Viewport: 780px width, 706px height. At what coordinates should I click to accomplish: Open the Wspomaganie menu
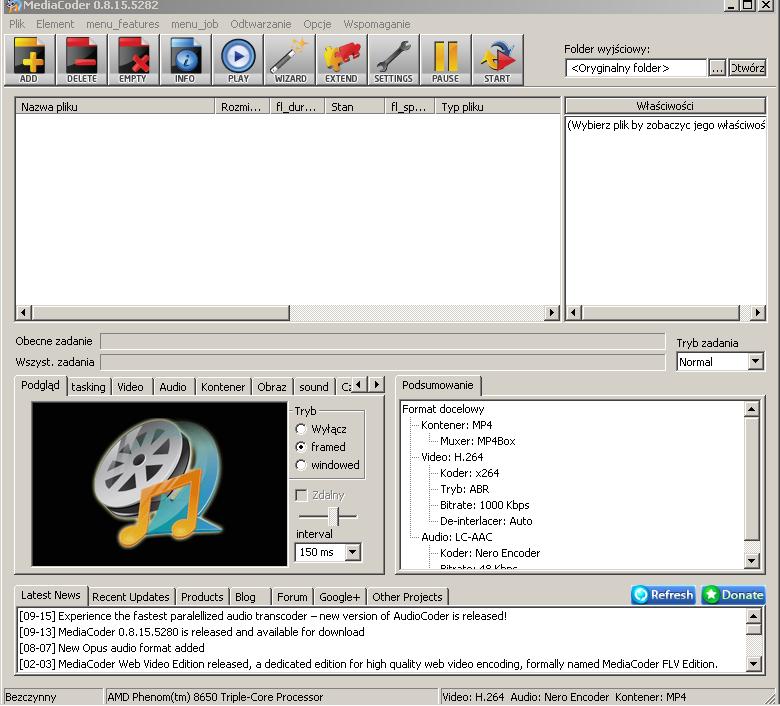click(x=377, y=24)
